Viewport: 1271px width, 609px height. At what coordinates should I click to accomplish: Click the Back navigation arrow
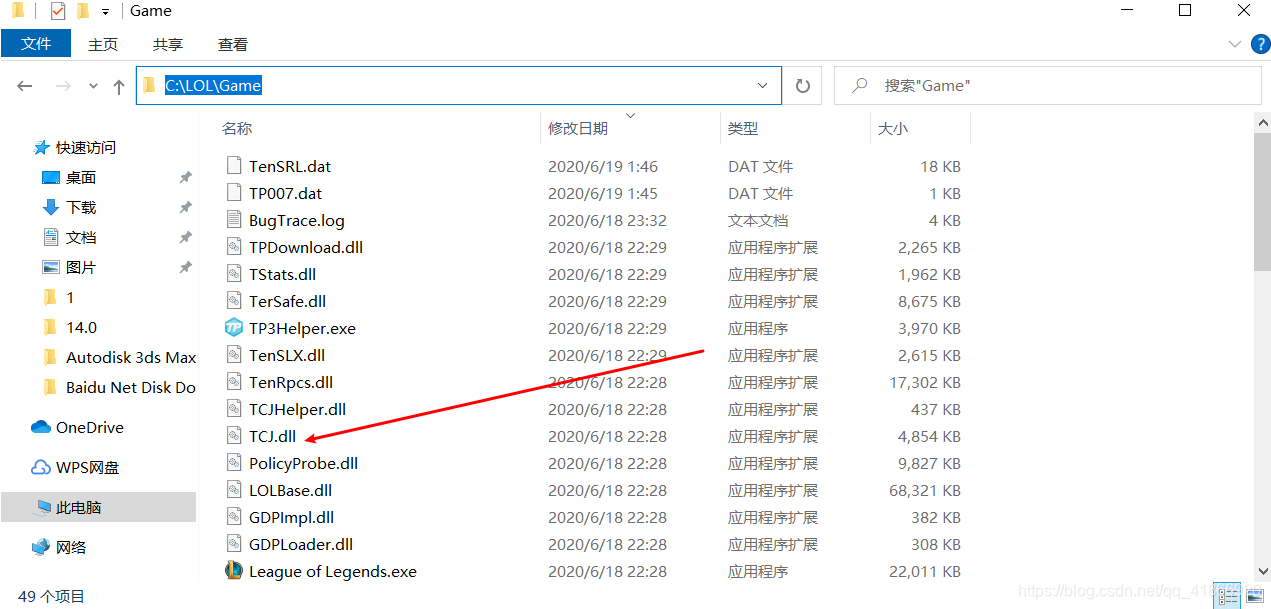[x=25, y=87]
